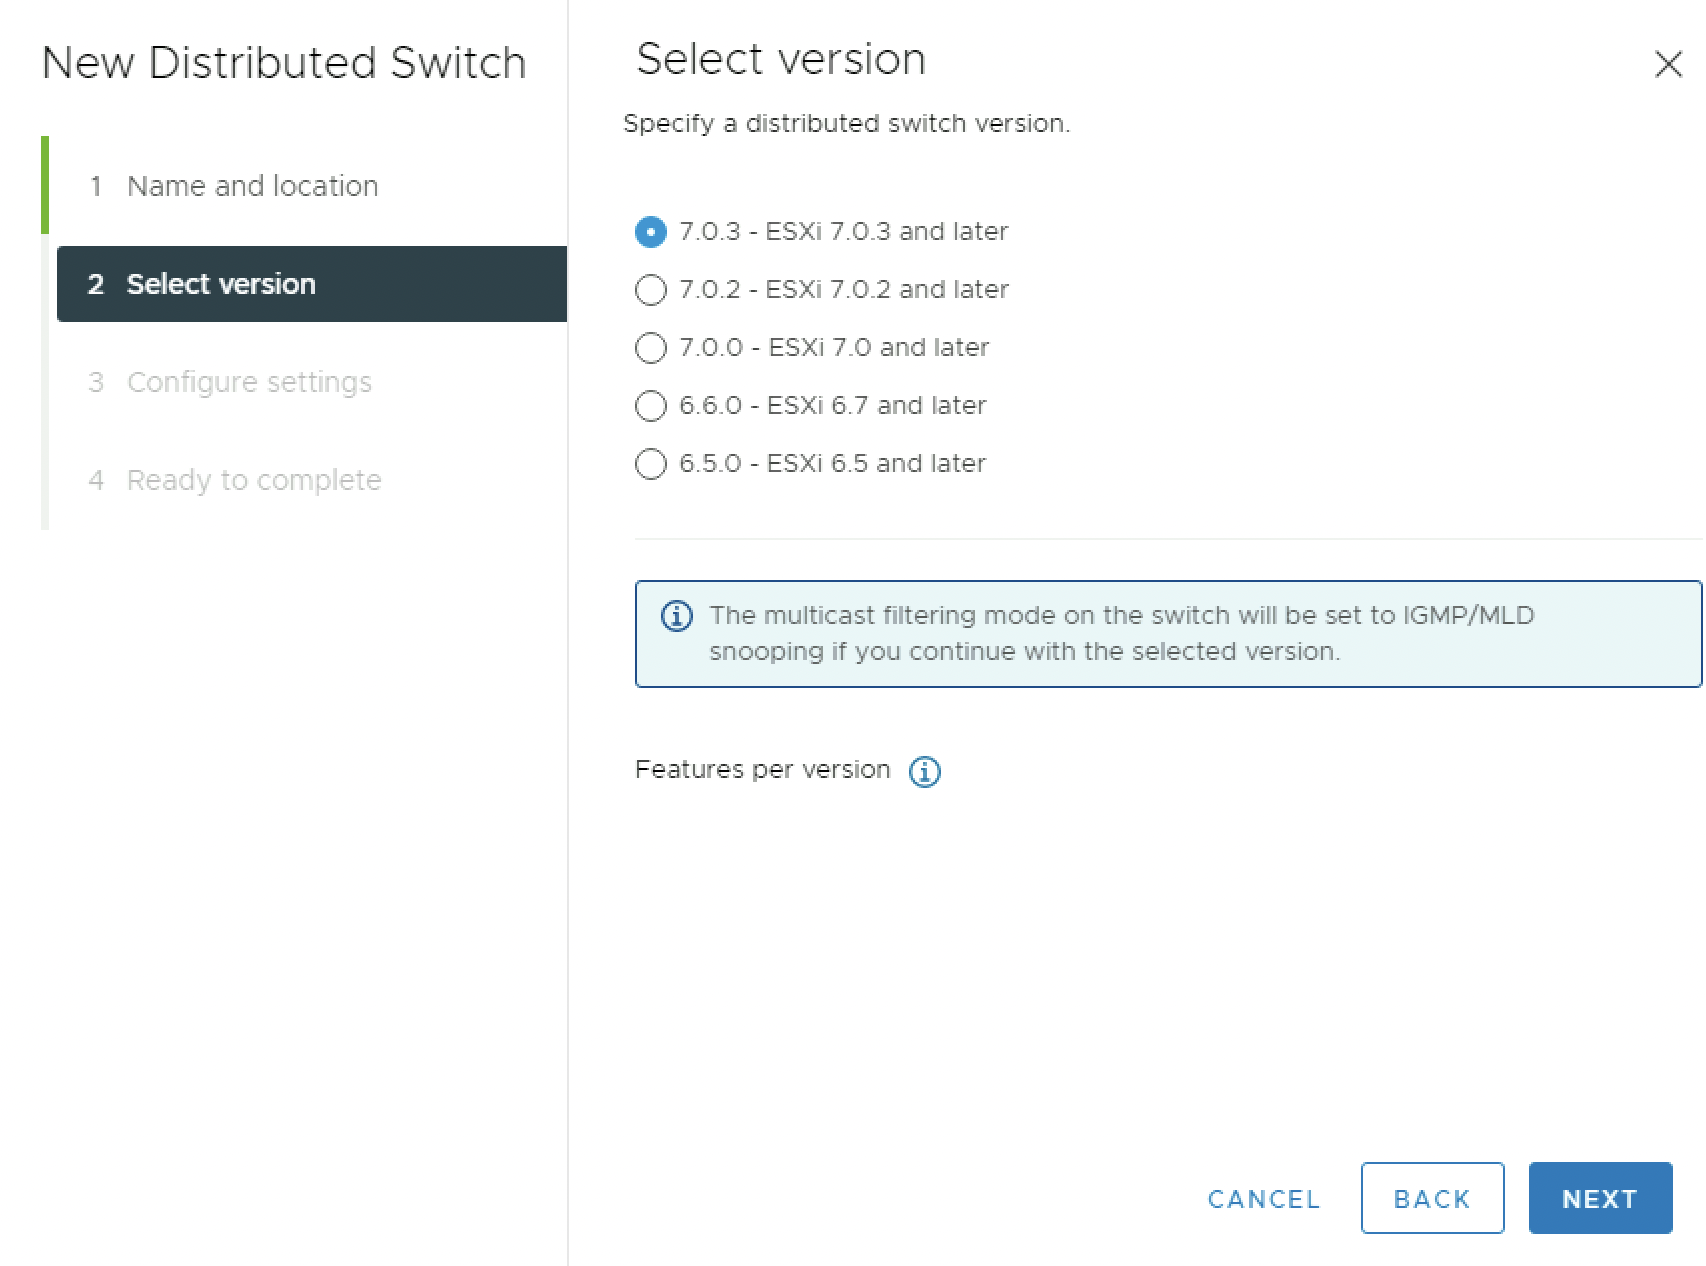This screenshot has height=1266, width=1706.
Task: Go to step 1 Name and location
Action: (252, 186)
